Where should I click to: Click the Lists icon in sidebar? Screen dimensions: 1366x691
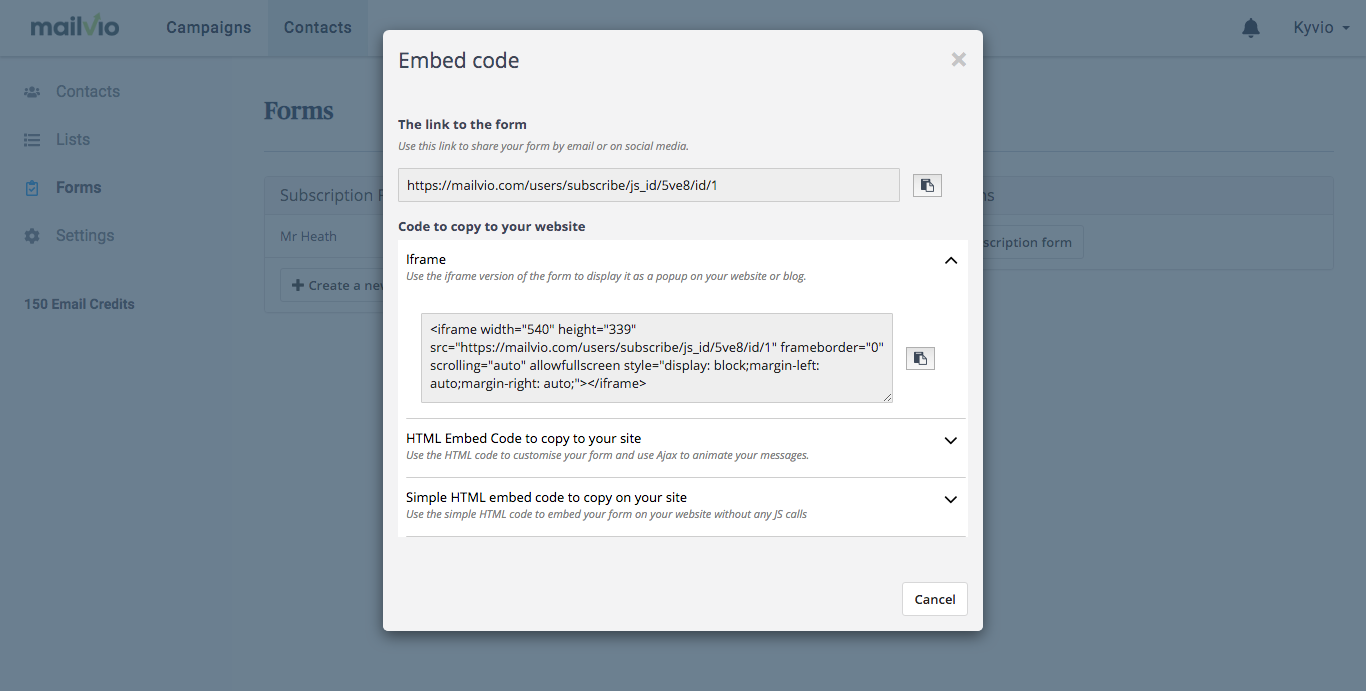tap(32, 140)
